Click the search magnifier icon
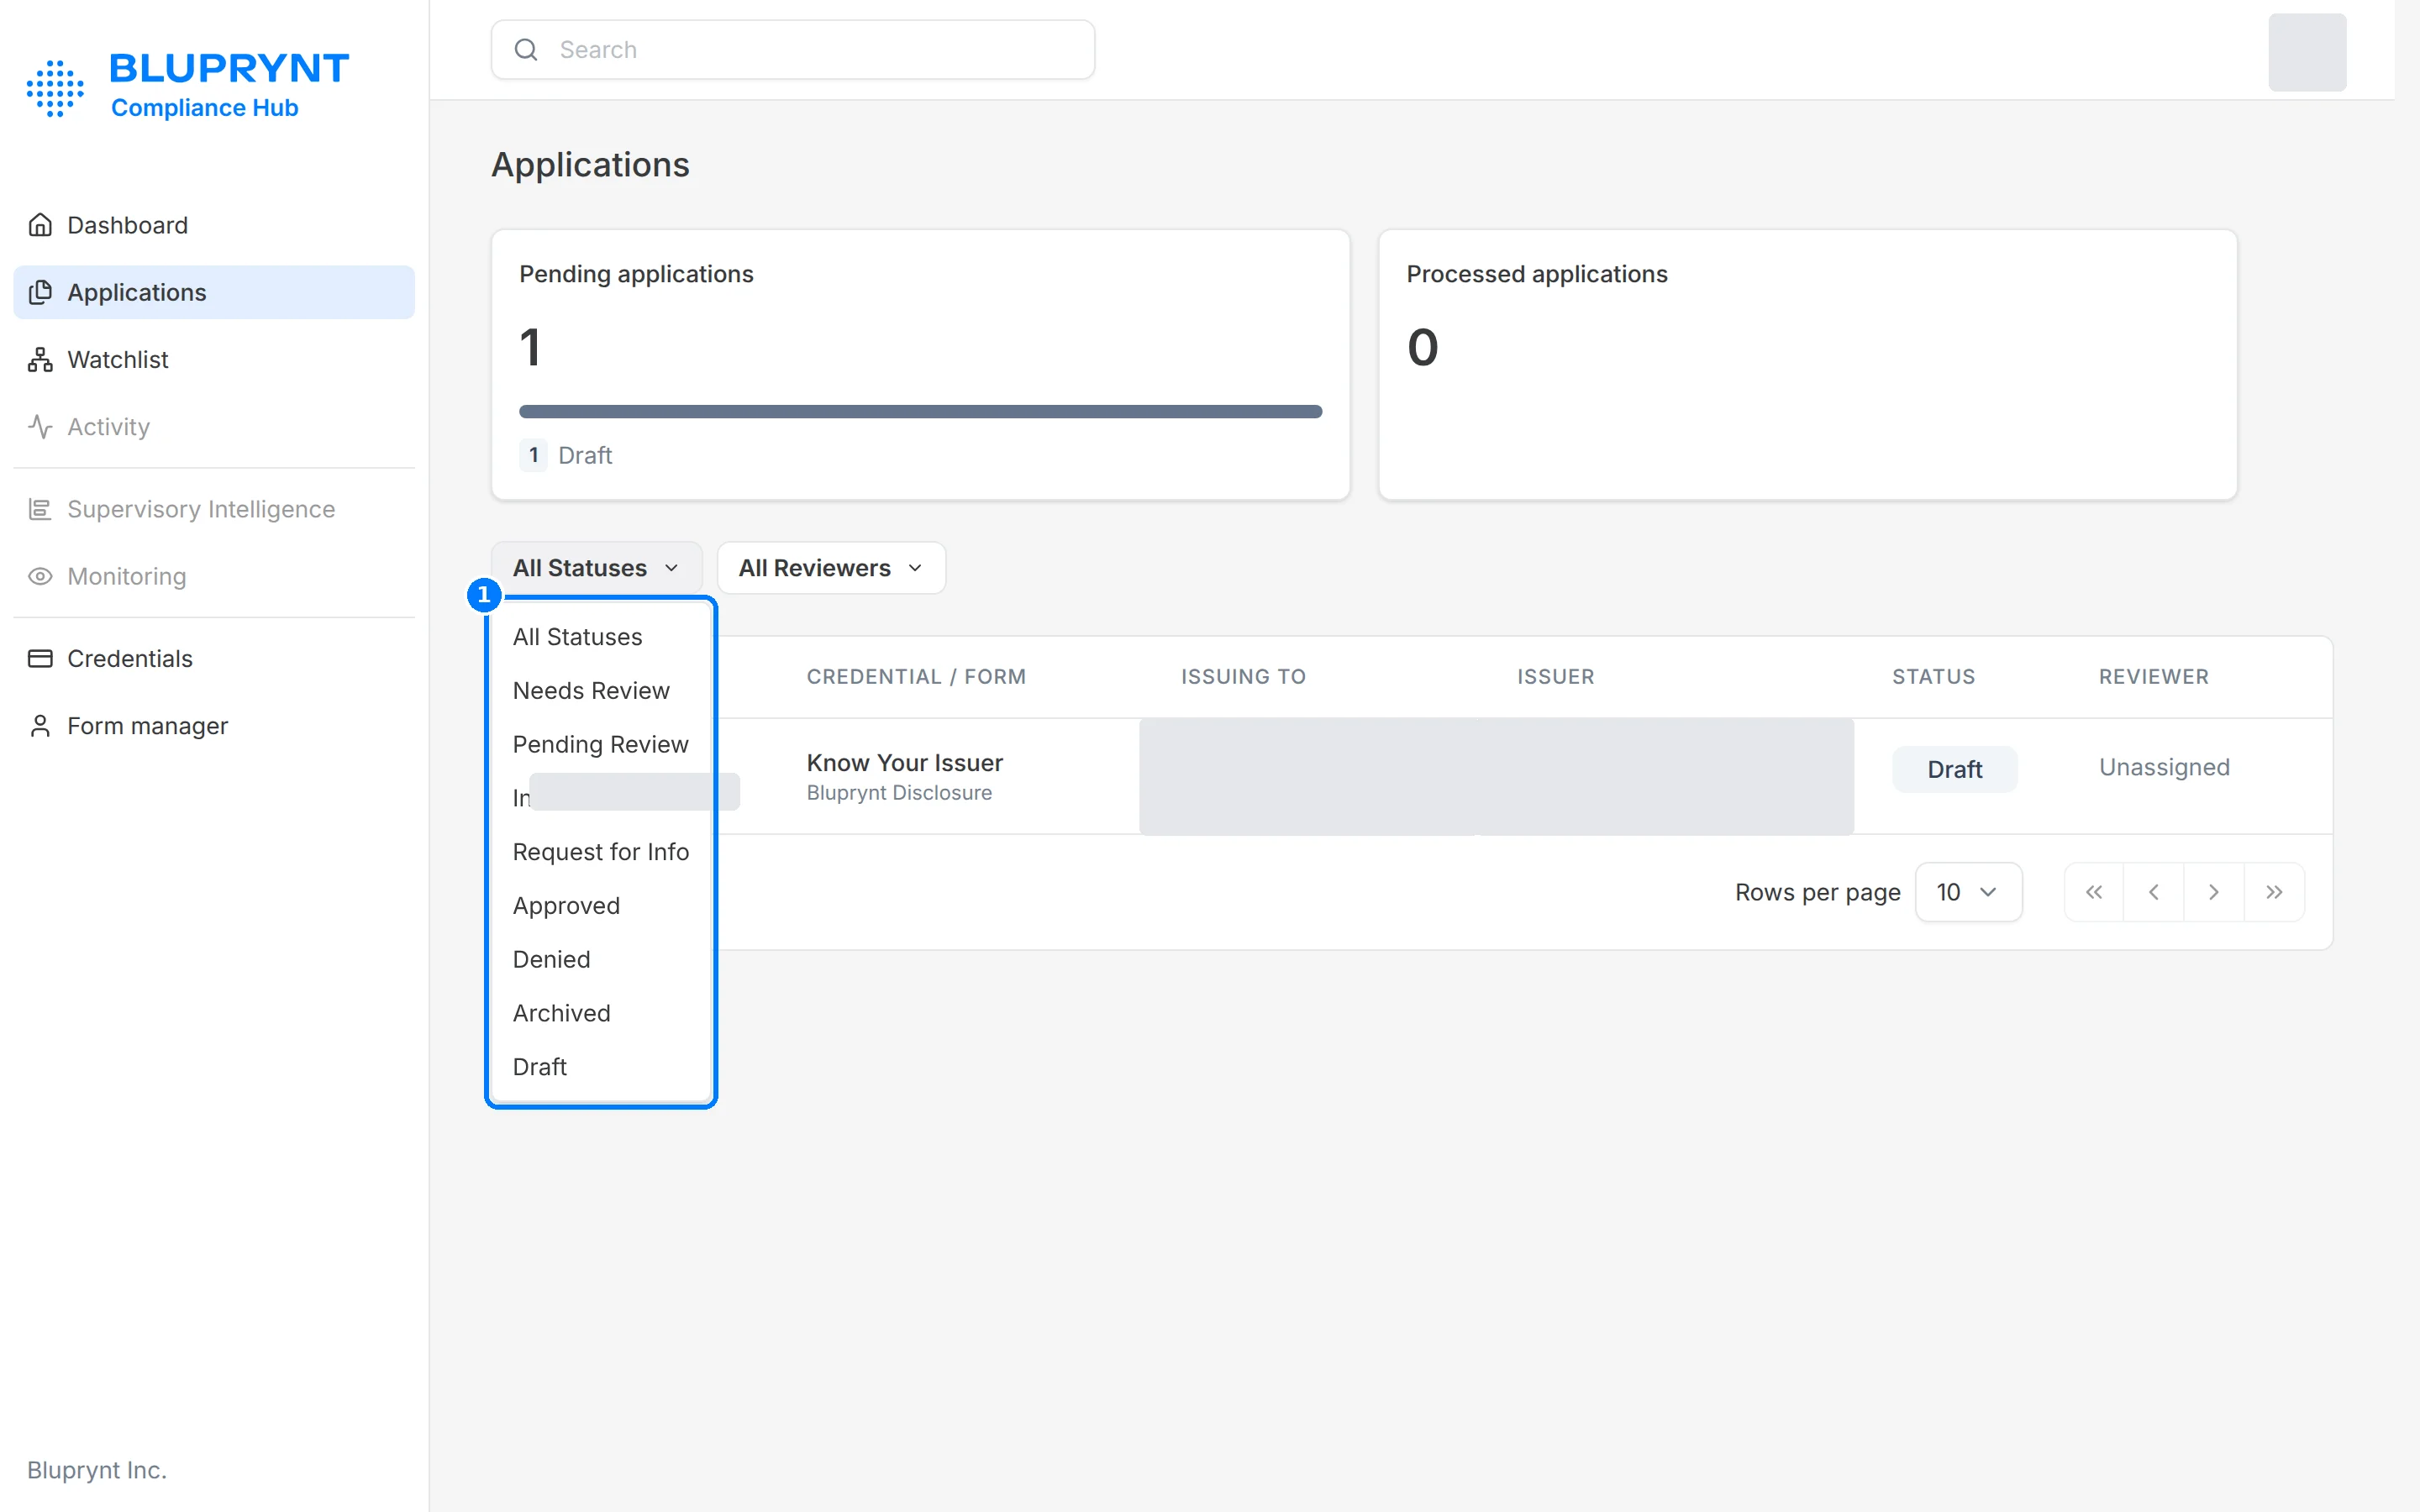The width and height of the screenshot is (2420, 1512). pos(526,49)
